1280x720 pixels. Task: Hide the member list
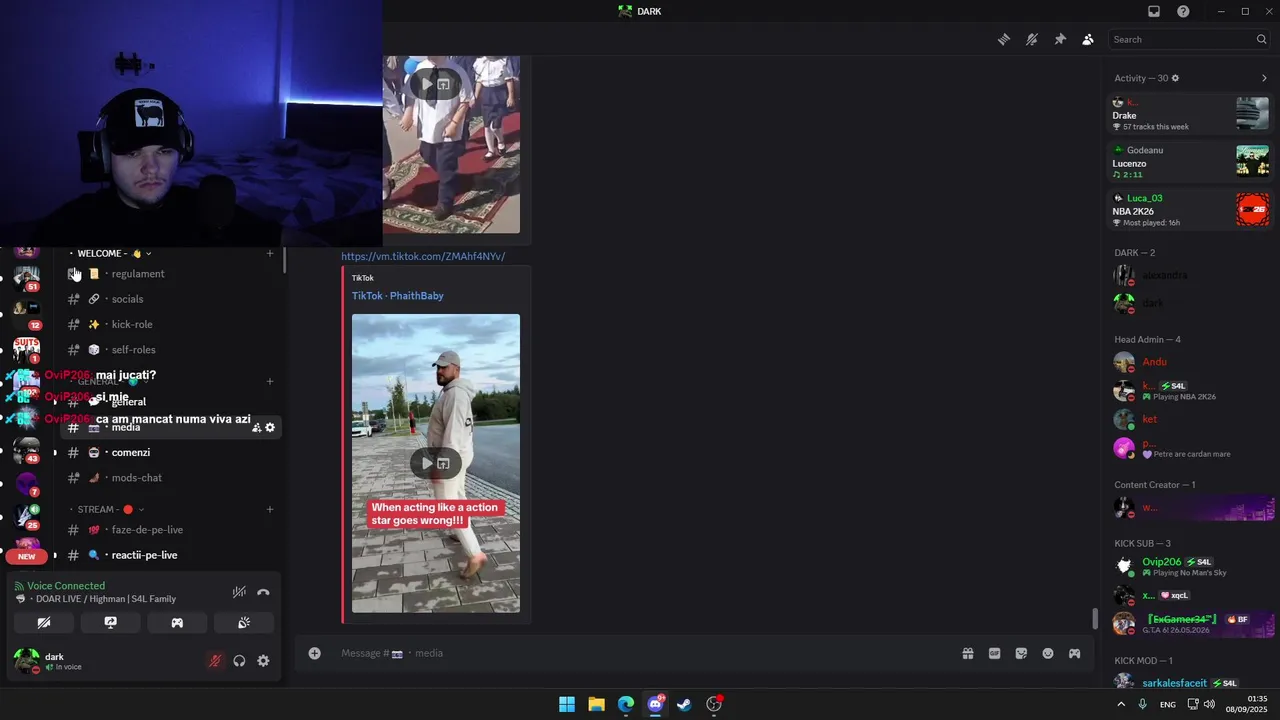pyautogui.click(x=1088, y=39)
